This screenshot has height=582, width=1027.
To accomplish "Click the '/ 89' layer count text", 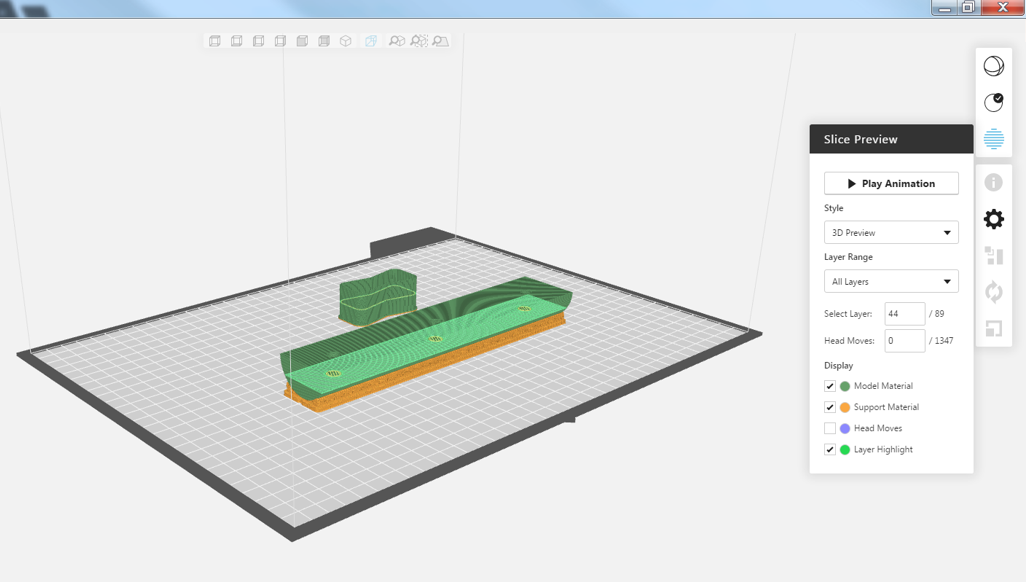I will point(937,314).
